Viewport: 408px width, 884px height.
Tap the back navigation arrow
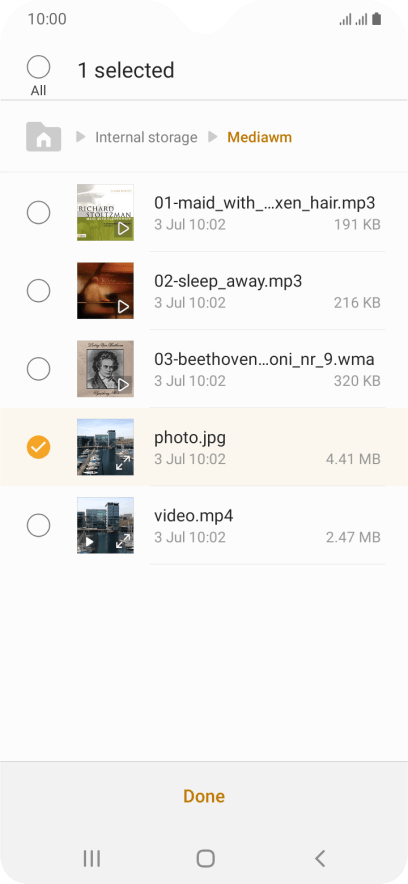320,859
